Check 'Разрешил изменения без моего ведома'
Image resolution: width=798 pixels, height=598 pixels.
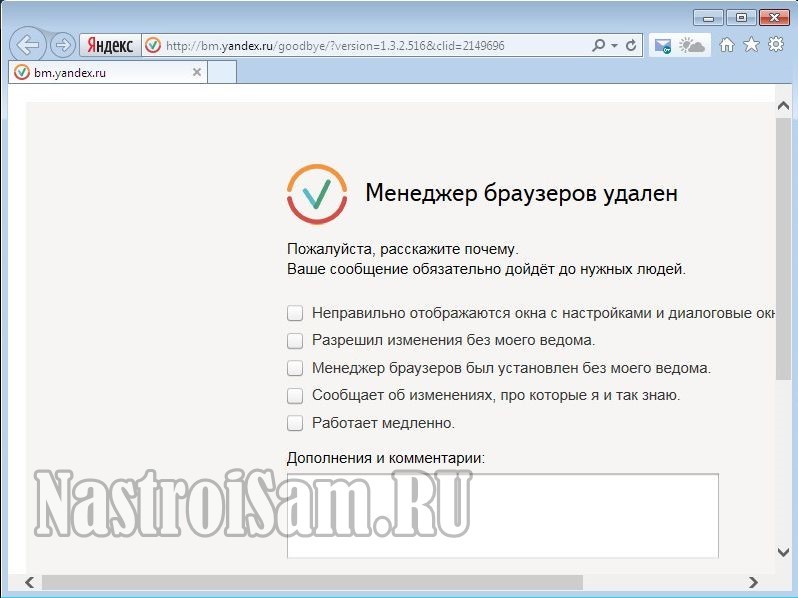tap(295, 340)
